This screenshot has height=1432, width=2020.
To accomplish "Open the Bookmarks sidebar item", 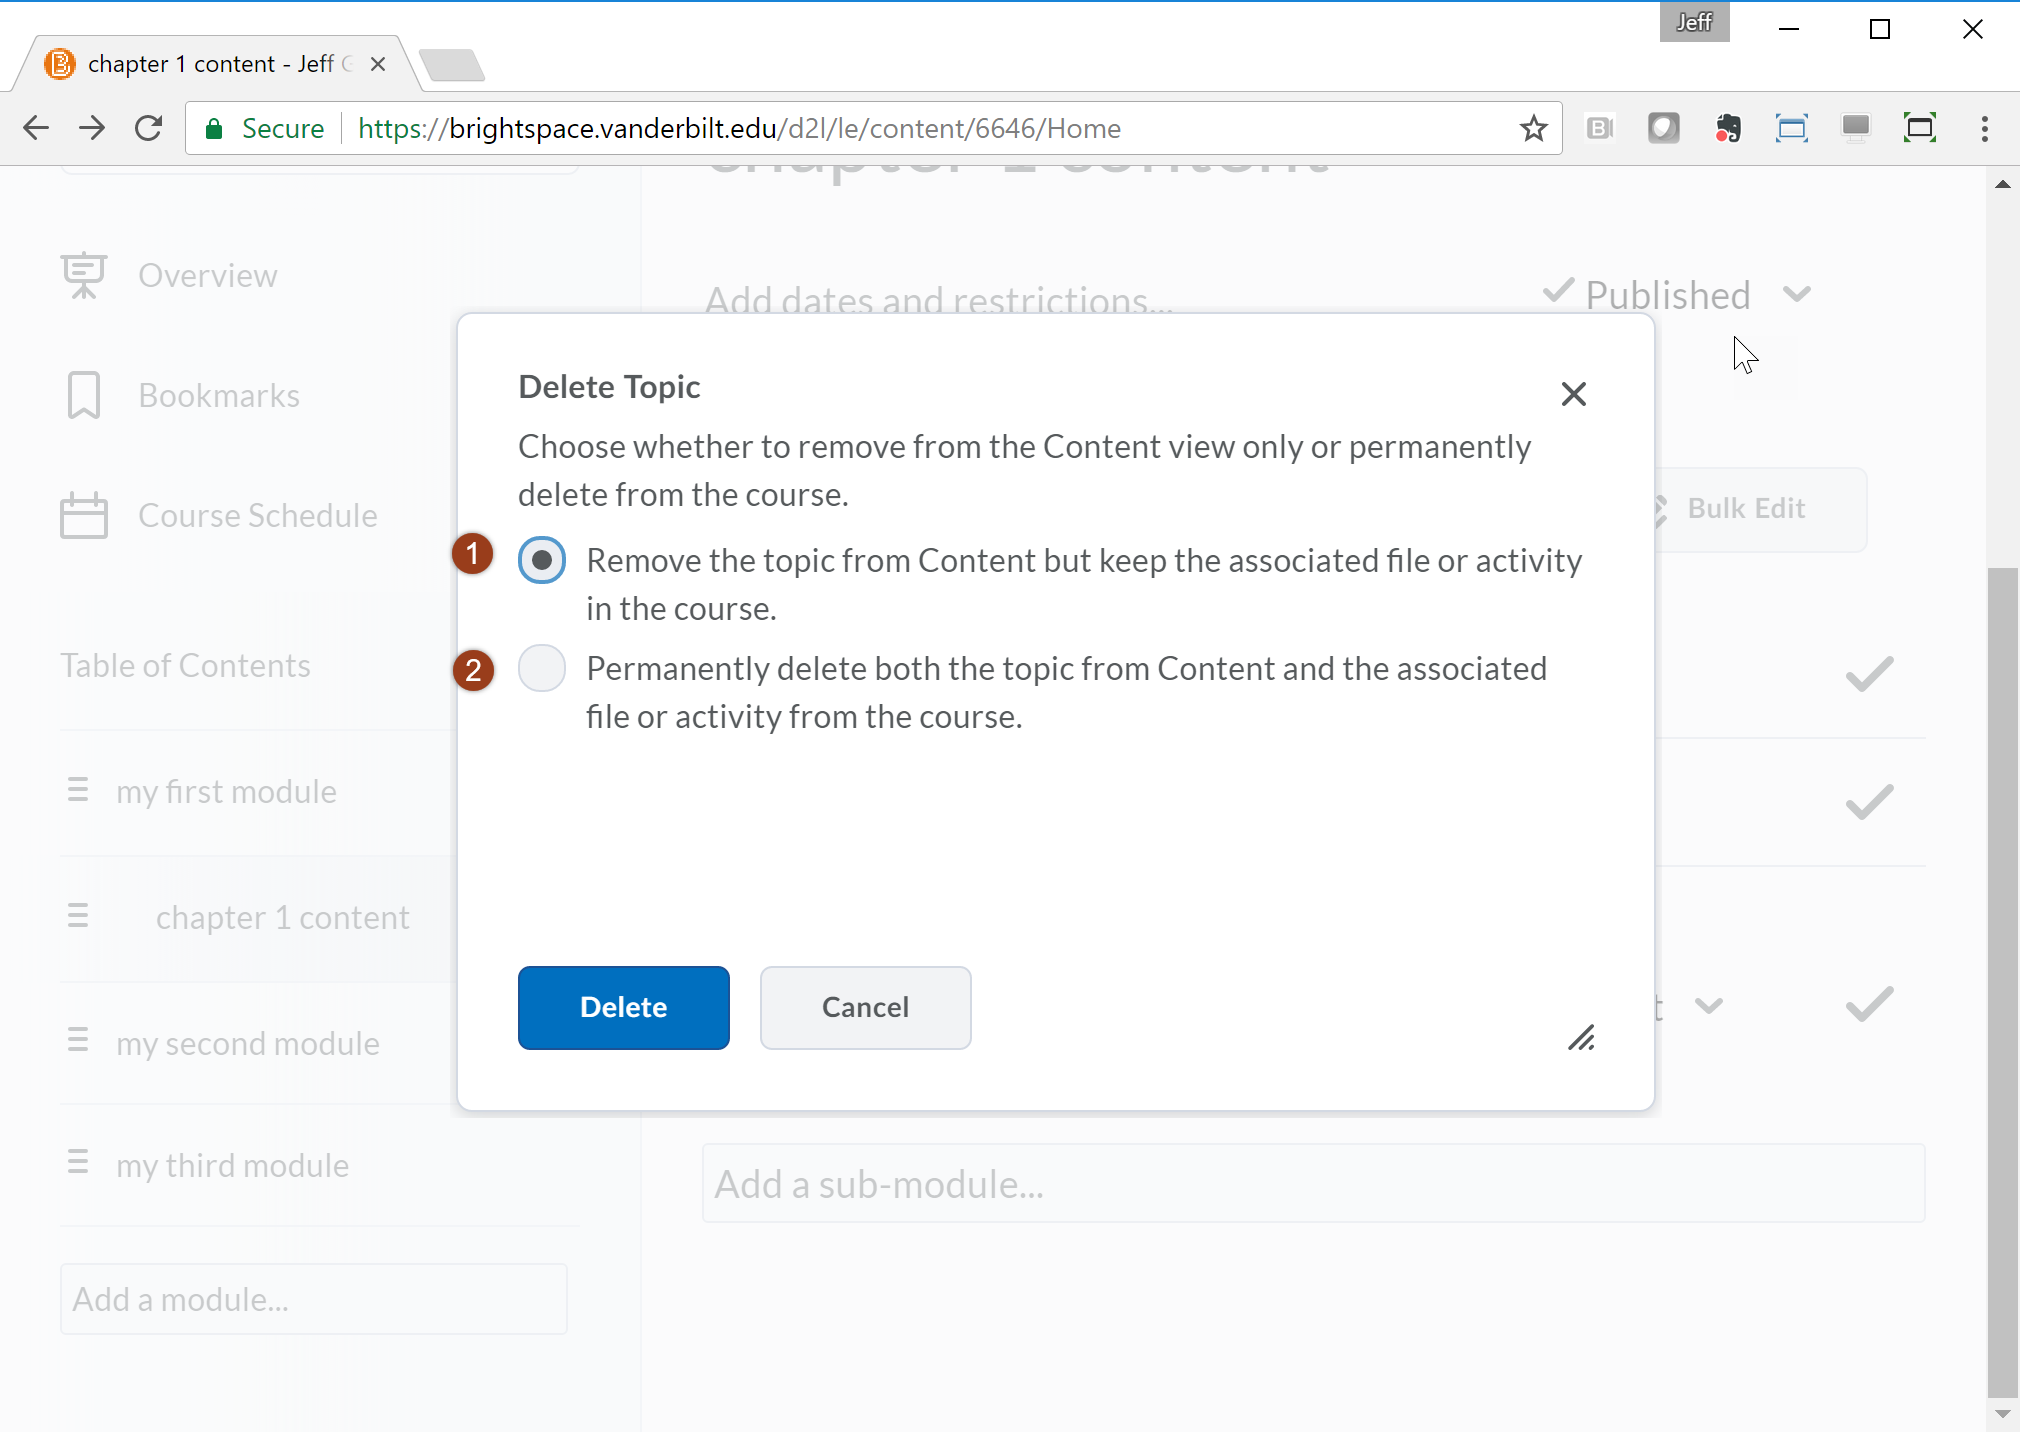I will (219, 395).
